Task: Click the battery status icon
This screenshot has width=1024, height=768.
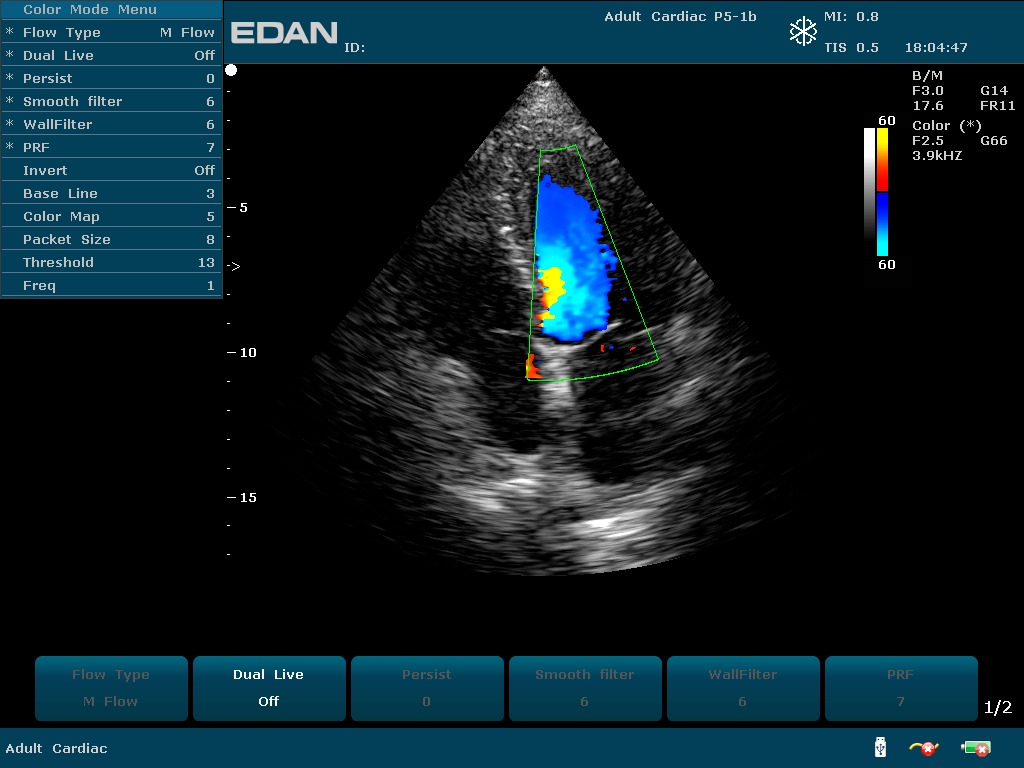Action: 975,748
